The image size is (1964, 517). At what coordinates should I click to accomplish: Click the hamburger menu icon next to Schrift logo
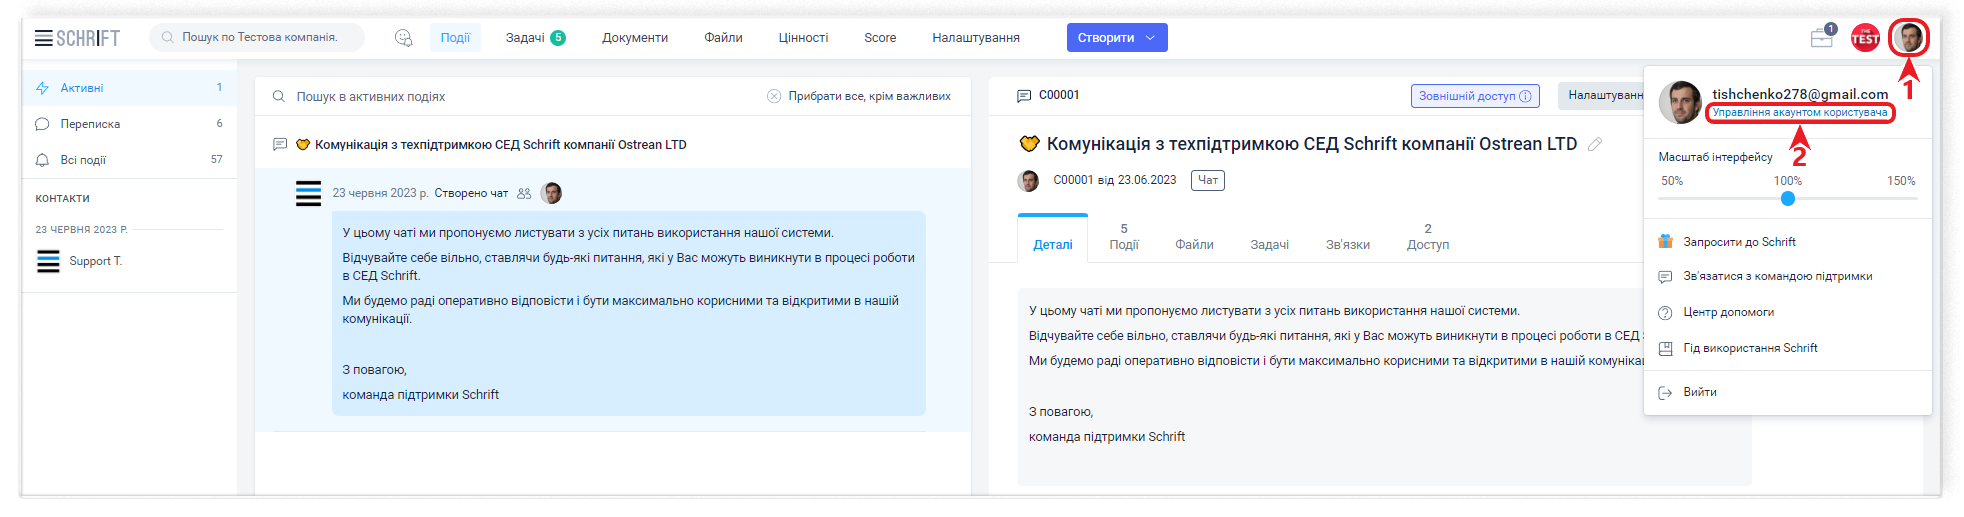point(43,38)
